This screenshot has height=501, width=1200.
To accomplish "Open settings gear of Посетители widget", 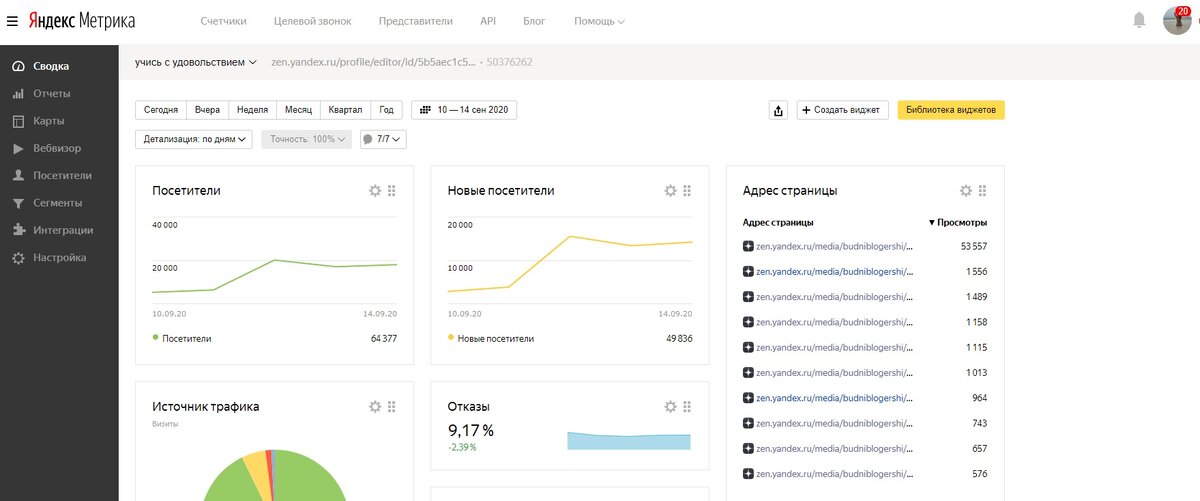I will click(x=375, y=191).
